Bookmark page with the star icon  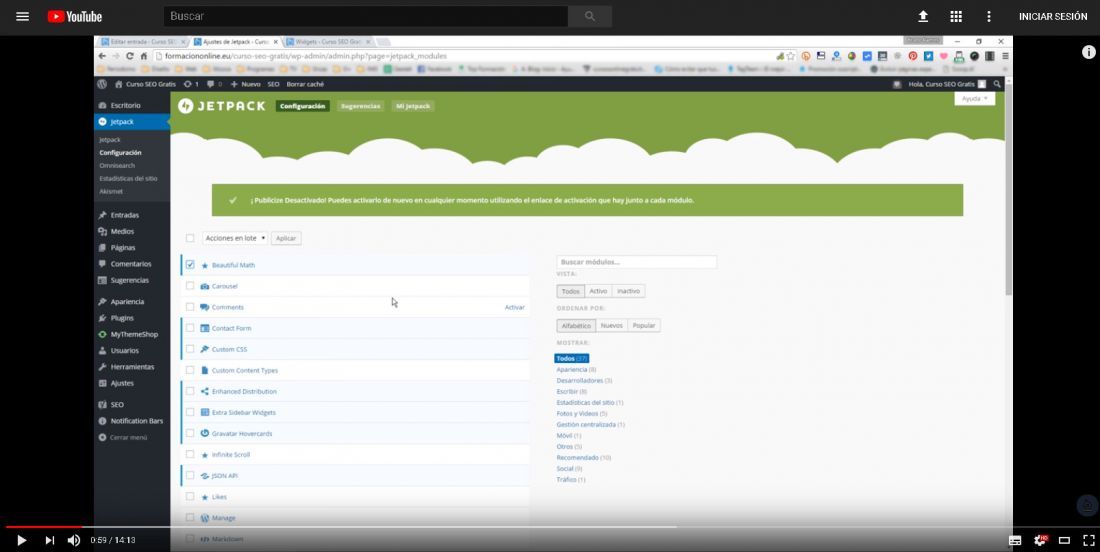coord(791,56)
